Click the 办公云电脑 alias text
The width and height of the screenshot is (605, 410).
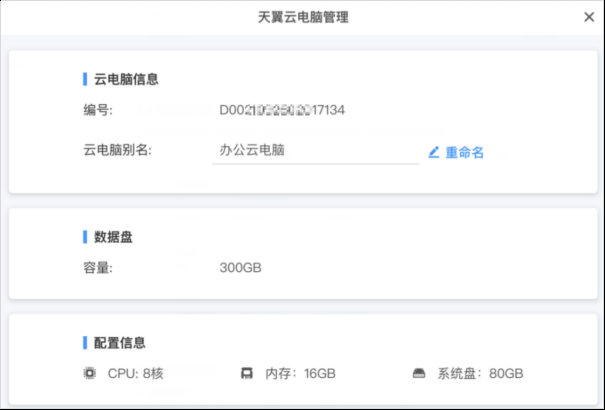(252, 150)
